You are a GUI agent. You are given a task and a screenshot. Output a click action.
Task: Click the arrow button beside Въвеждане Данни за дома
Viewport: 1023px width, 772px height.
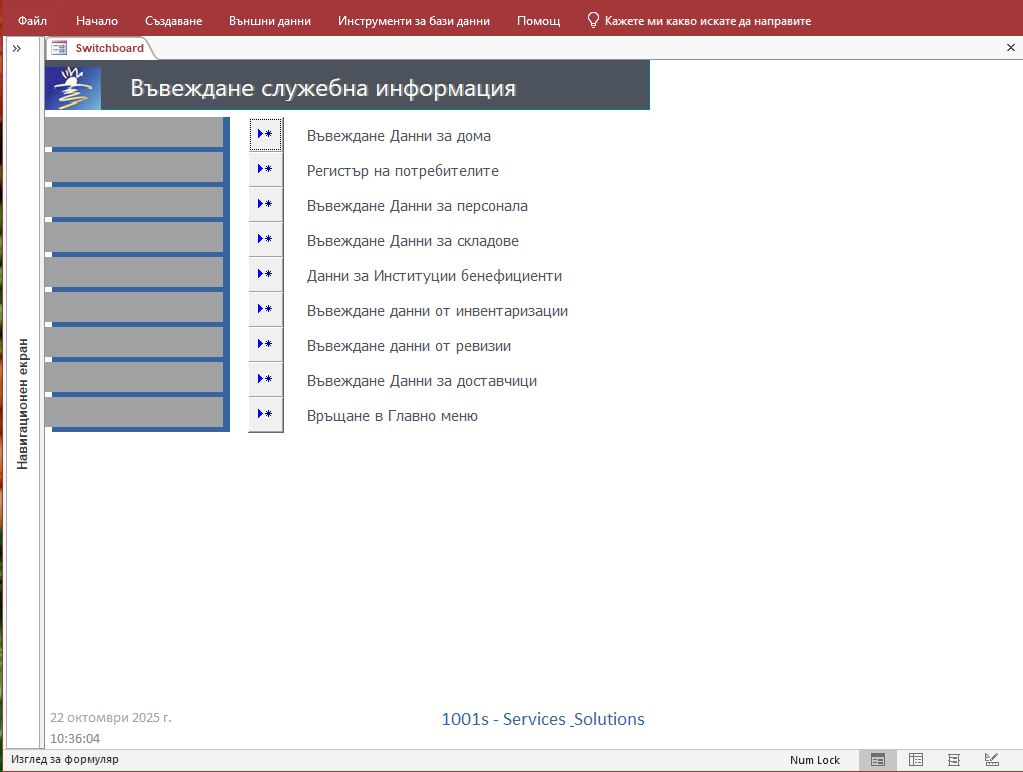coord(265,135)
